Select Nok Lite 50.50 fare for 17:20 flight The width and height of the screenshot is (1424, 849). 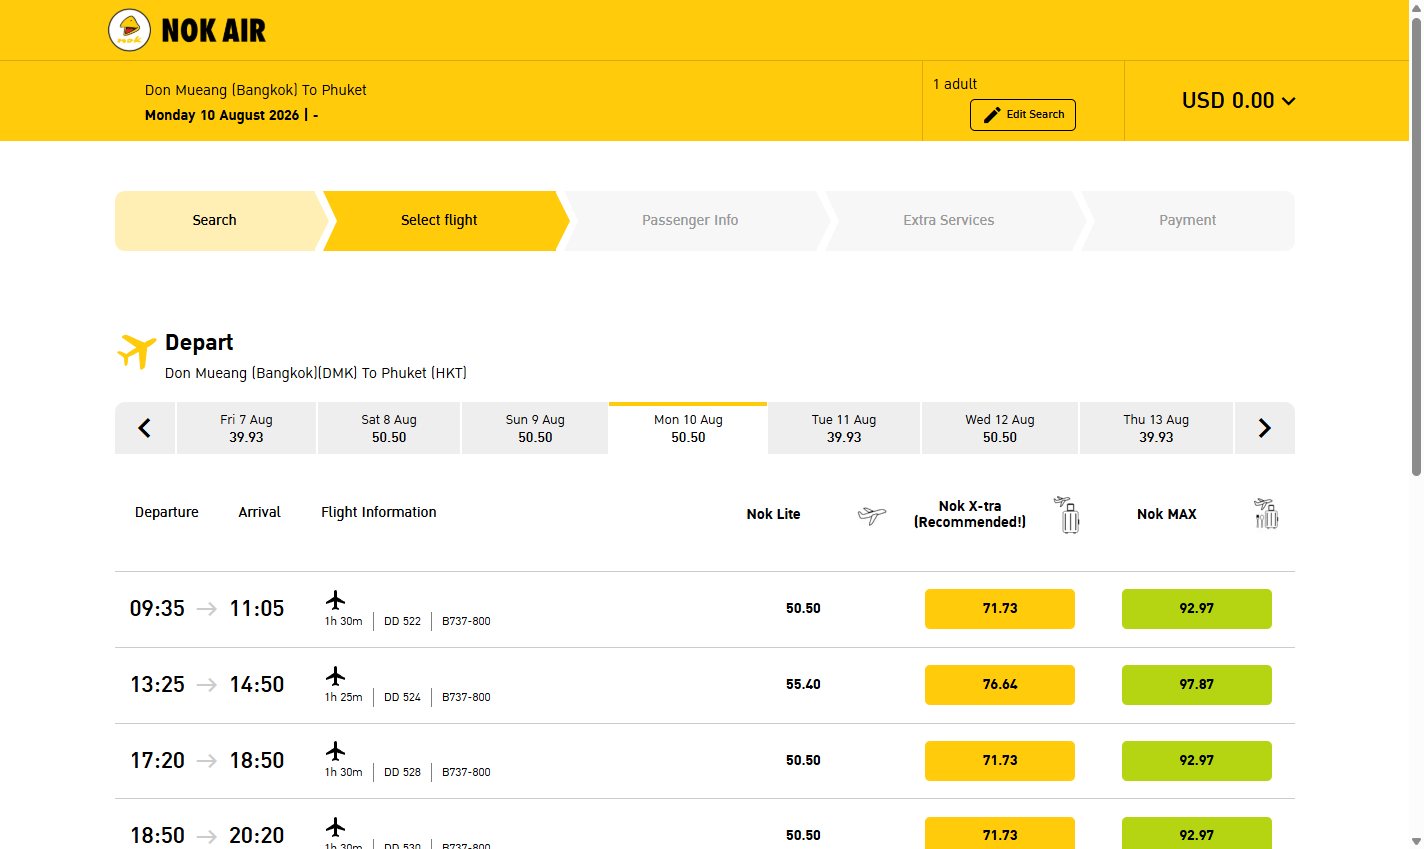[803, 761]
